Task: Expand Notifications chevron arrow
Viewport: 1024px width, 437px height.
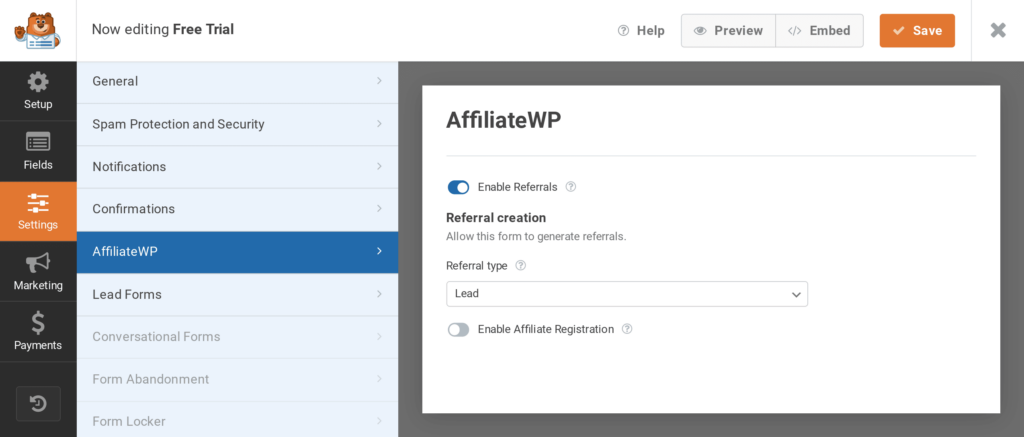Action: (379, 166)
